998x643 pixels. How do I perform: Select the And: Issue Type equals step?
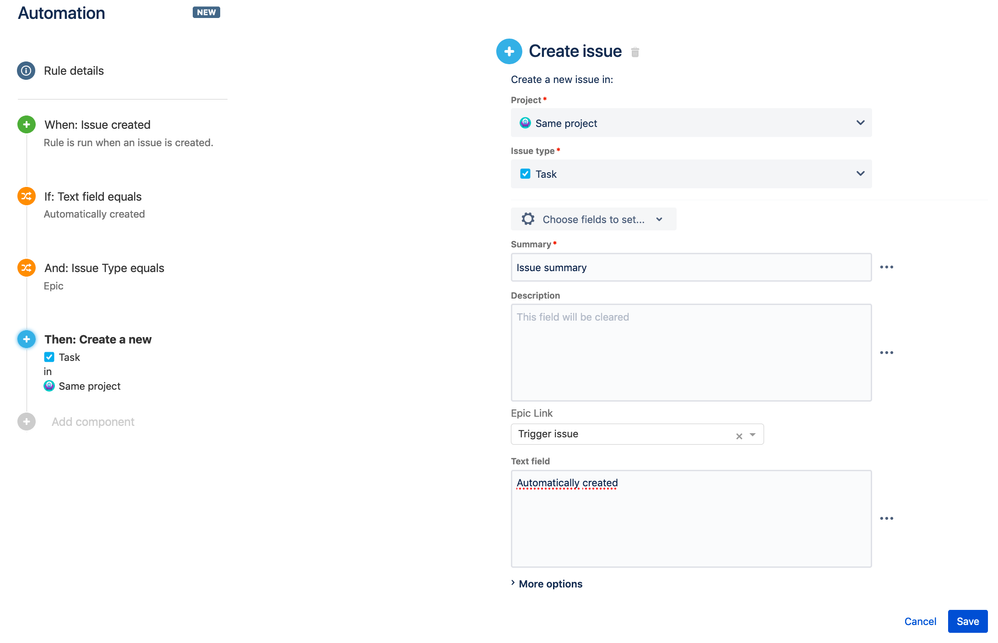point(104,268)
